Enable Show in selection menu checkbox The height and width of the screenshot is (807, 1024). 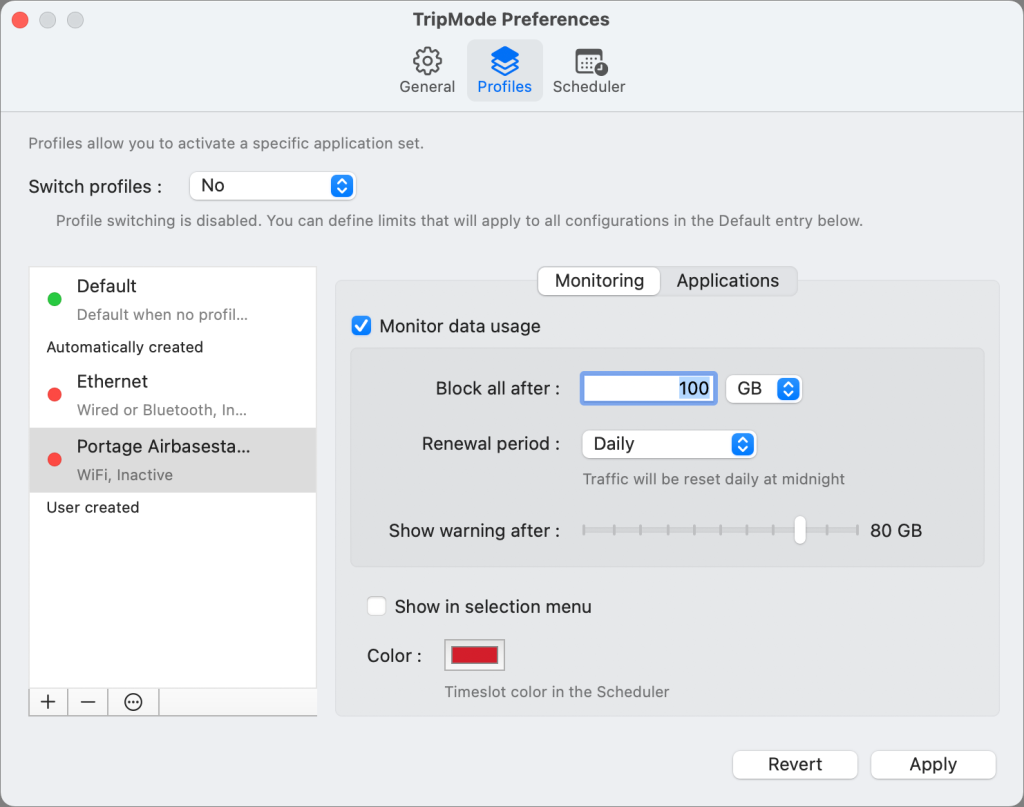click(x=376, y=607)
